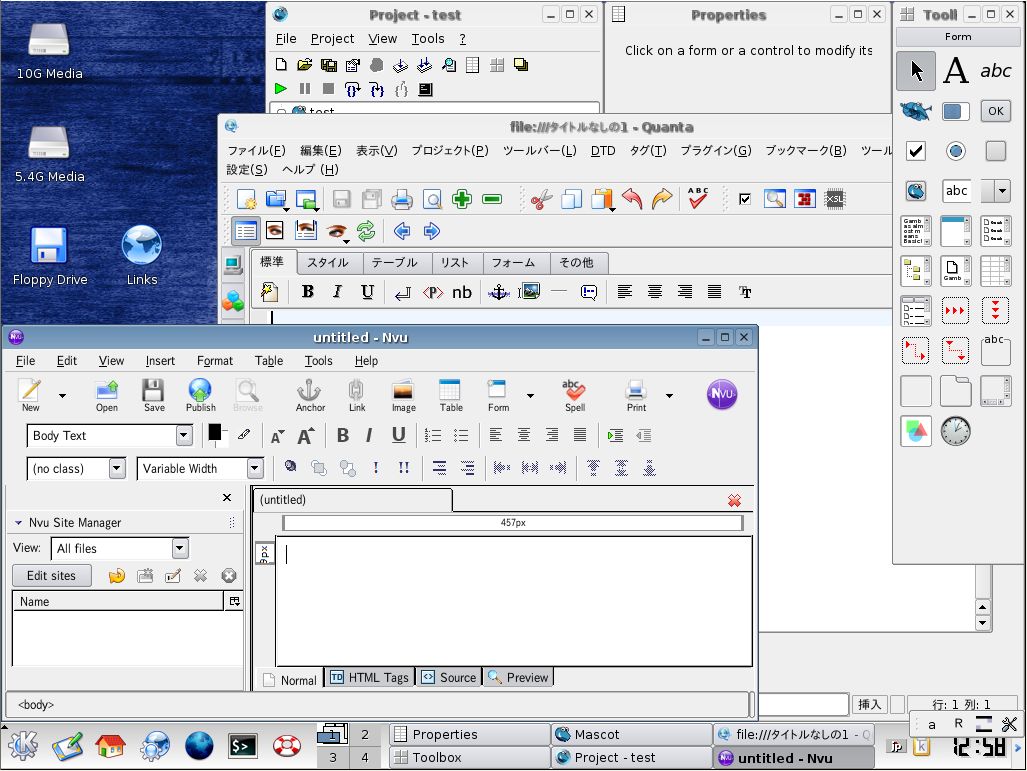Open the Variable Width font dropdown
Image resolution: width=1027 pixels, height=771 pixels.
point(255,468)
